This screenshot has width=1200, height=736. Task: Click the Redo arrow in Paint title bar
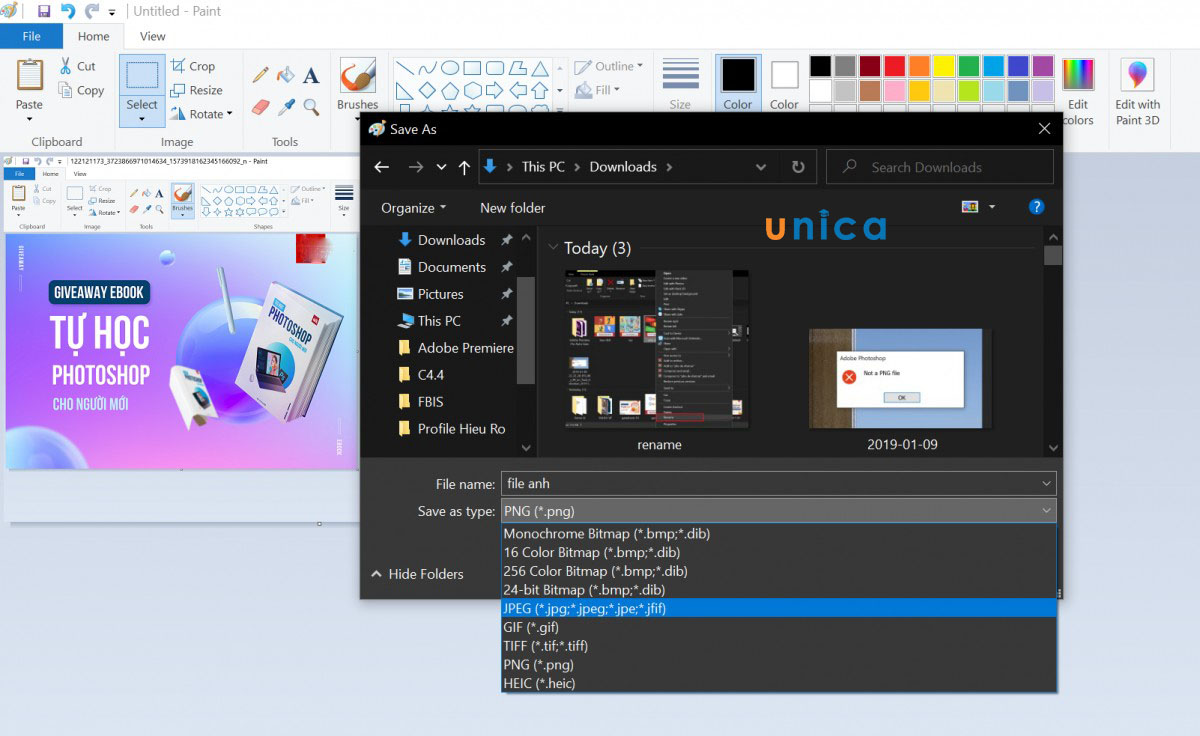(x=92, y=11)
